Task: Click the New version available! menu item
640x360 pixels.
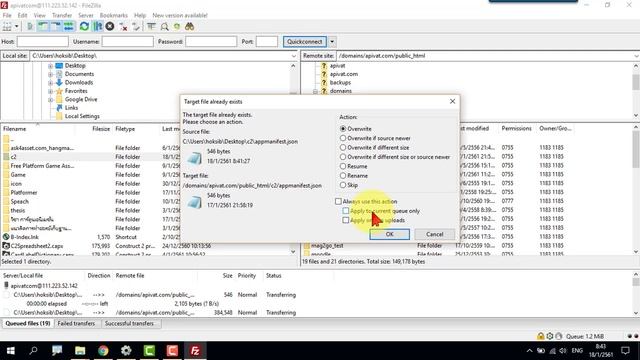Action: (x=180, y=15)
